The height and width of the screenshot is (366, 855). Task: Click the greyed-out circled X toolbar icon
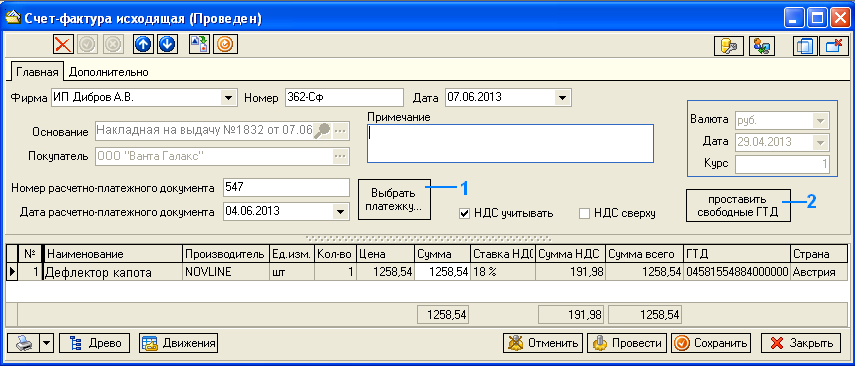click(113, 44)
